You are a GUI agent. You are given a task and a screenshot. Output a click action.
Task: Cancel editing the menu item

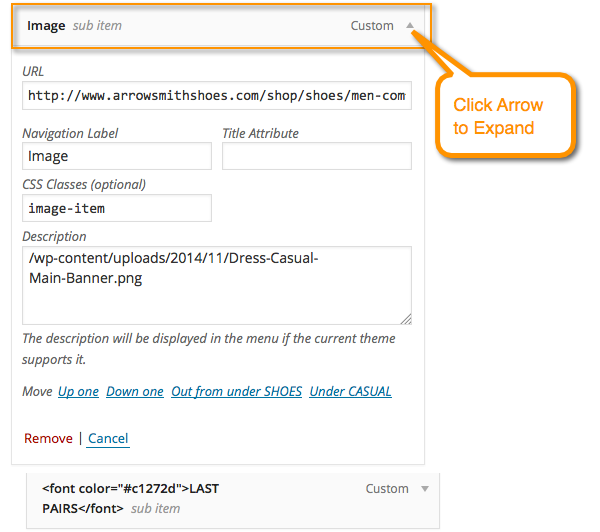(108, 438)
